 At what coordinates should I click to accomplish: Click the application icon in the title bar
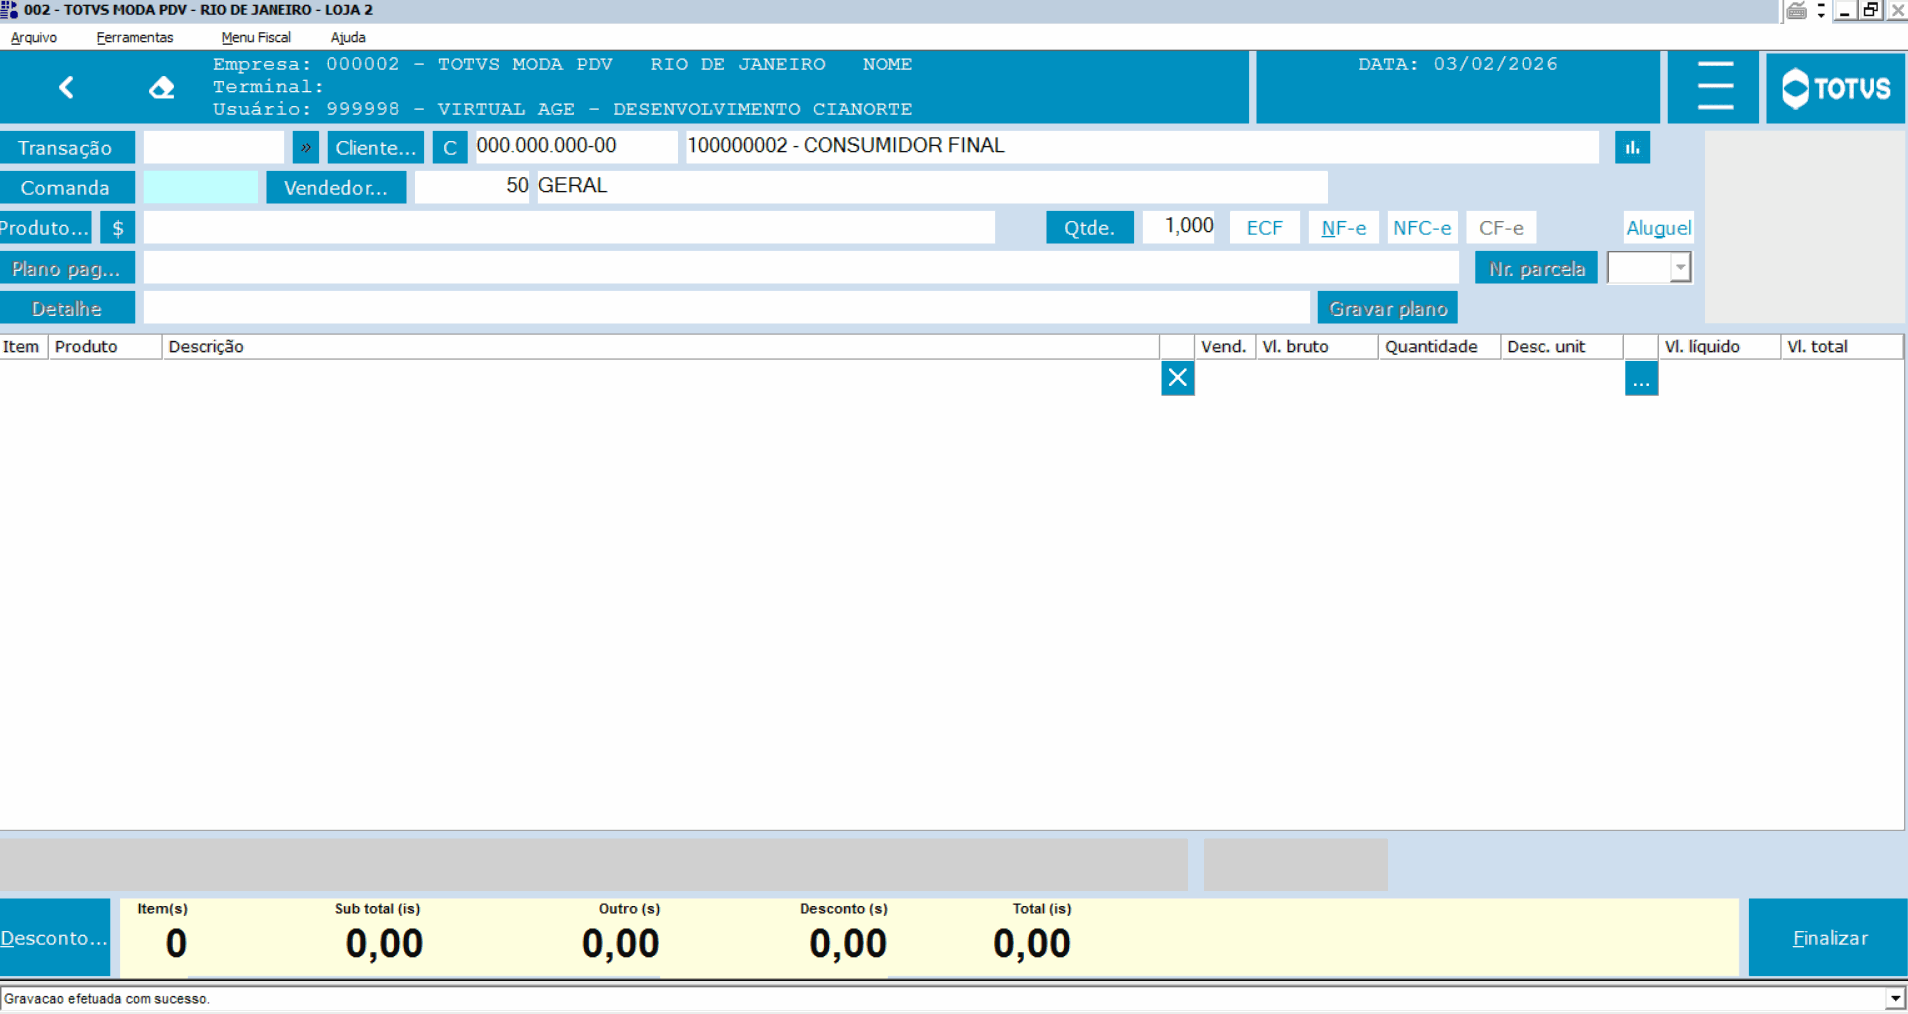tap(9, 10)
